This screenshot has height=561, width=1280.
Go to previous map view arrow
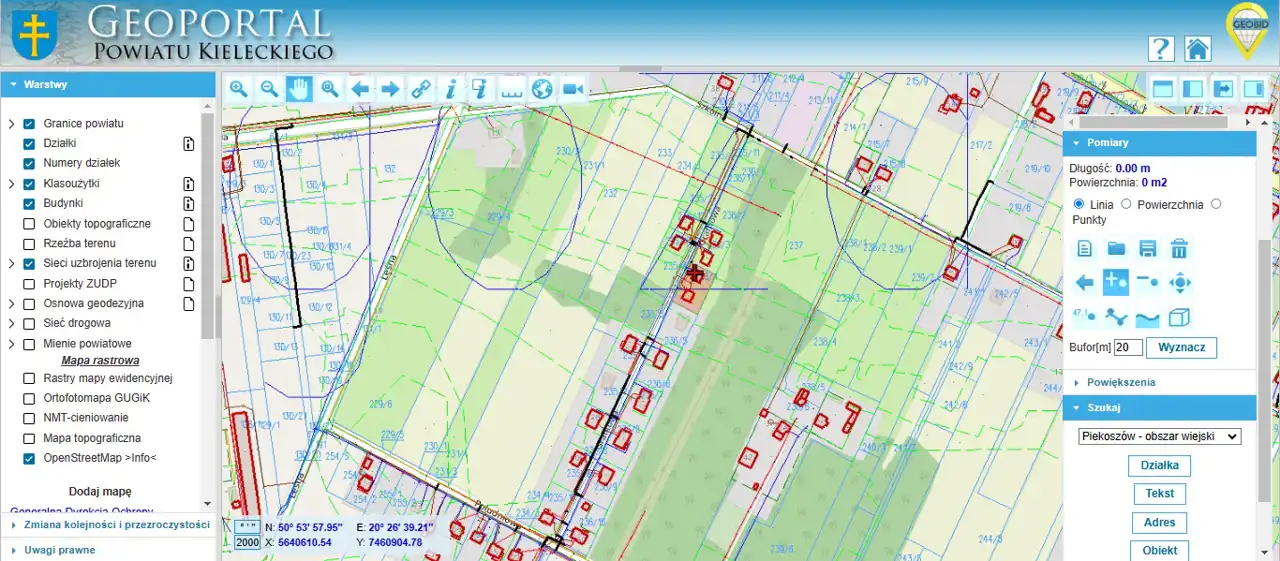pos(360,88)
